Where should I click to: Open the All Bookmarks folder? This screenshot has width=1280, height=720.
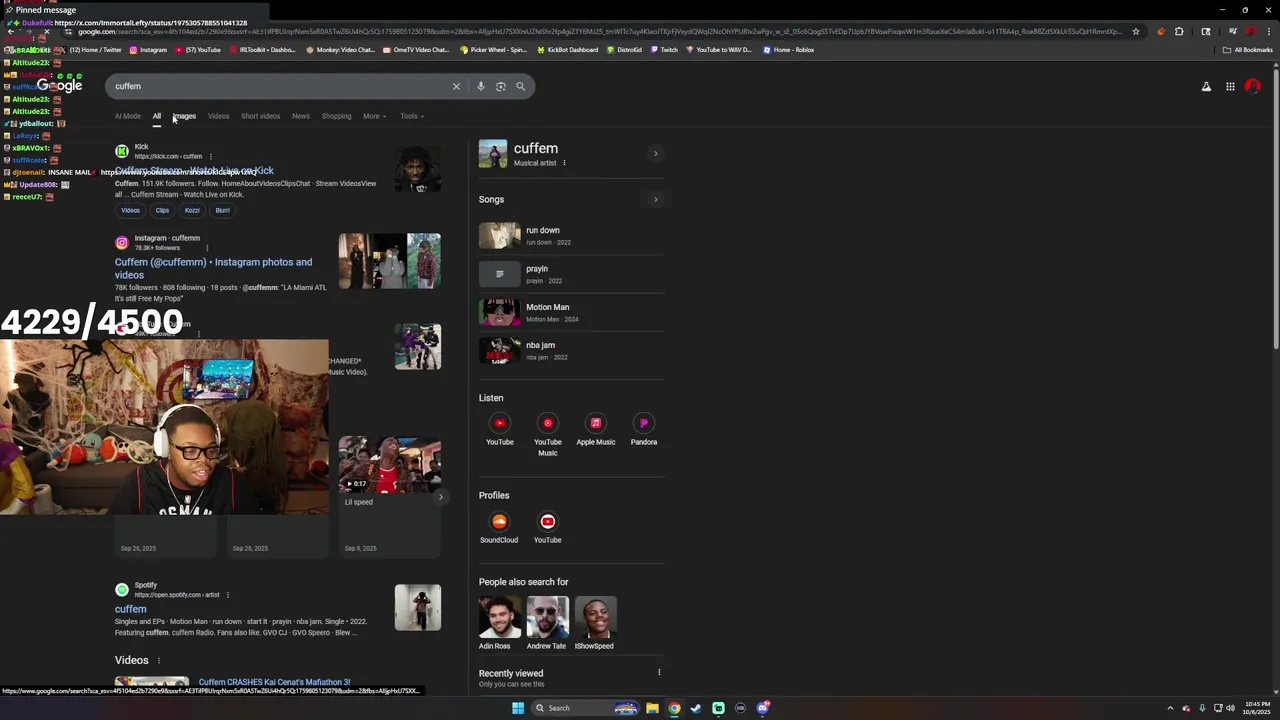click(x=1247, y=50)
